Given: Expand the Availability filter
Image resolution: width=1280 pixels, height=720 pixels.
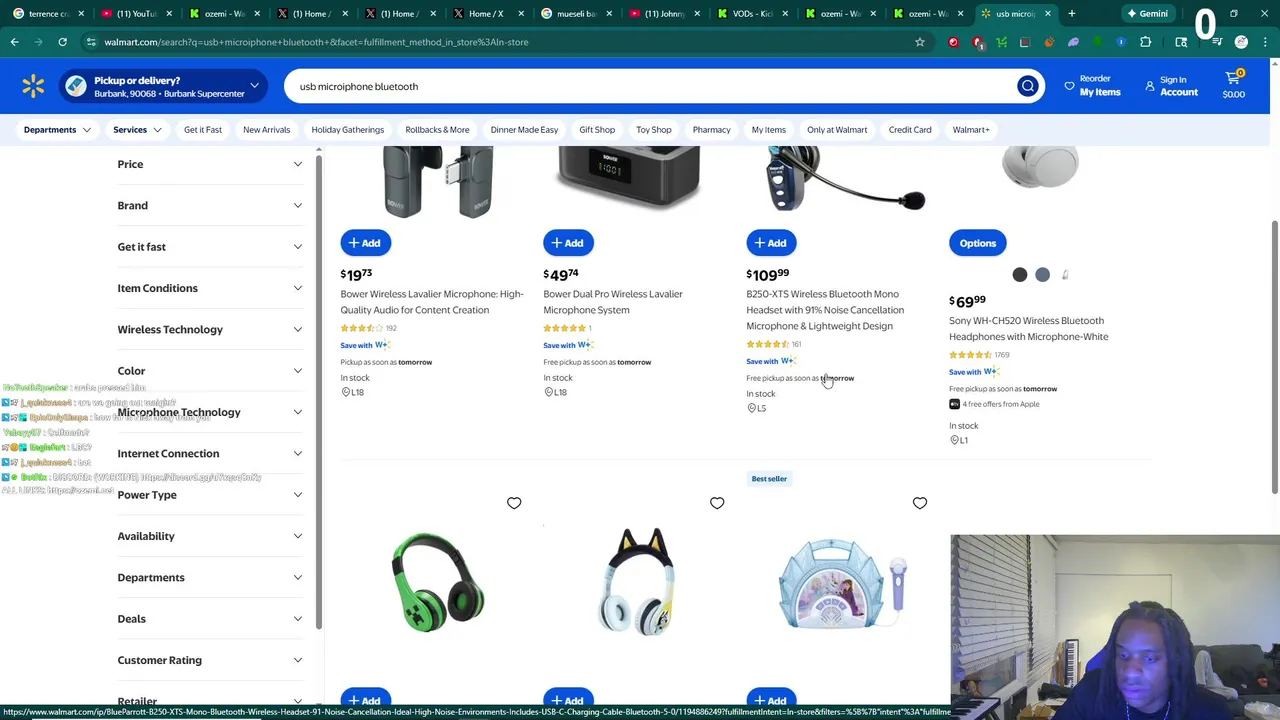Looking at the screenshot, I should coord(209,536).
